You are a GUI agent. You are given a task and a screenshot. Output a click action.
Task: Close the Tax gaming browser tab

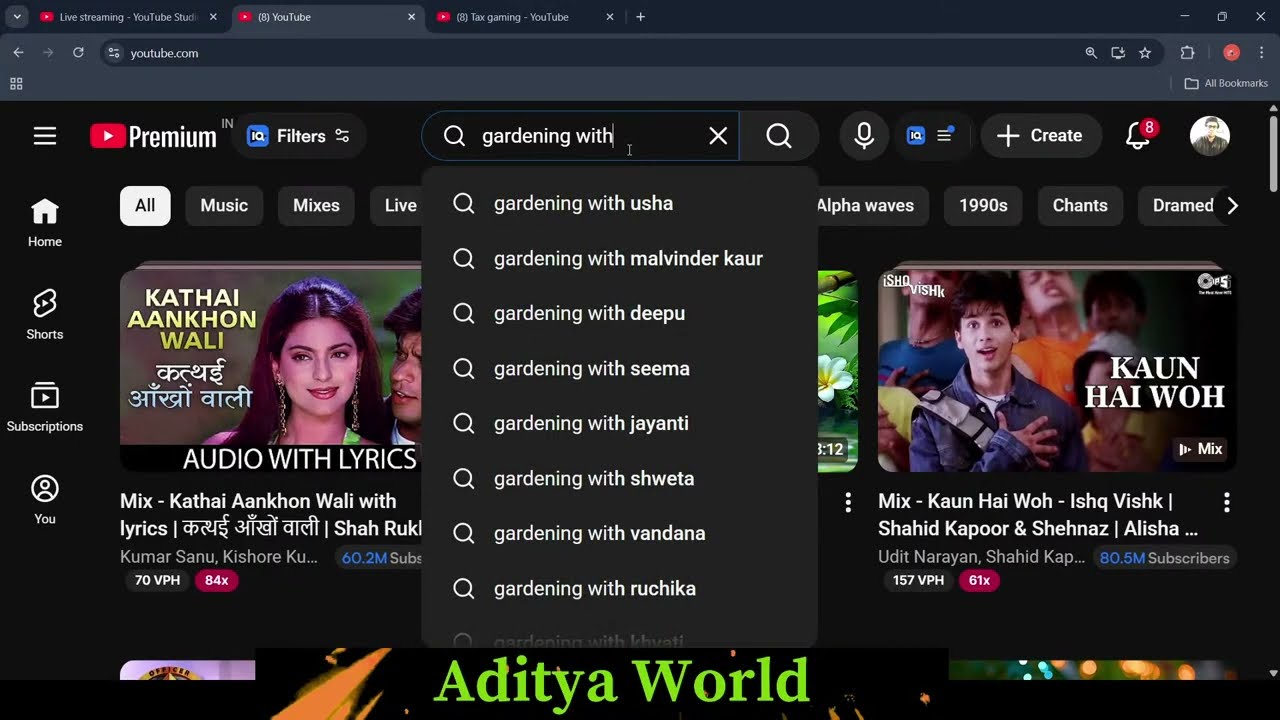point(610,17)
